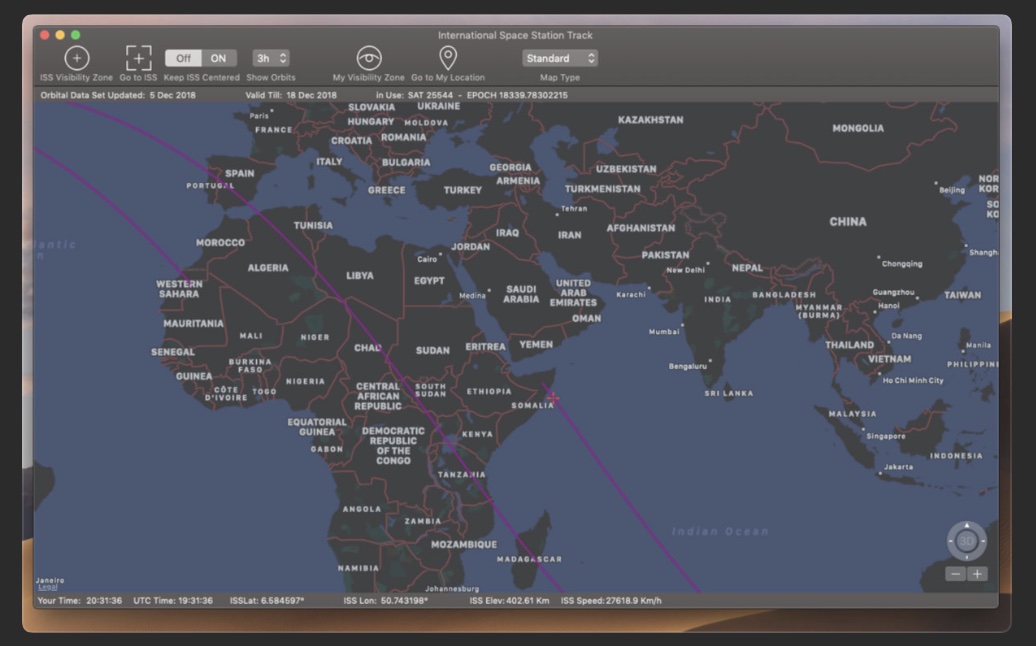Zoom out with the map minus button
1036x646 pixels.
[956, 574]
